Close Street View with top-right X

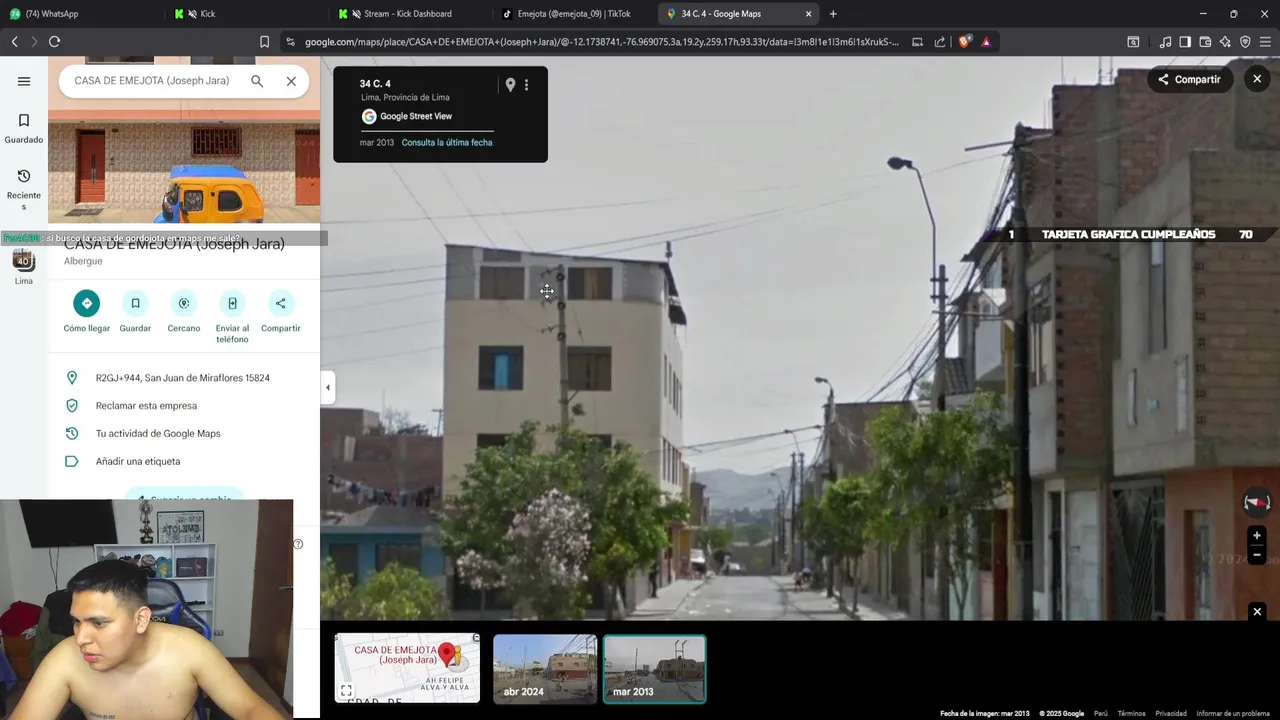coord(1257,79)
